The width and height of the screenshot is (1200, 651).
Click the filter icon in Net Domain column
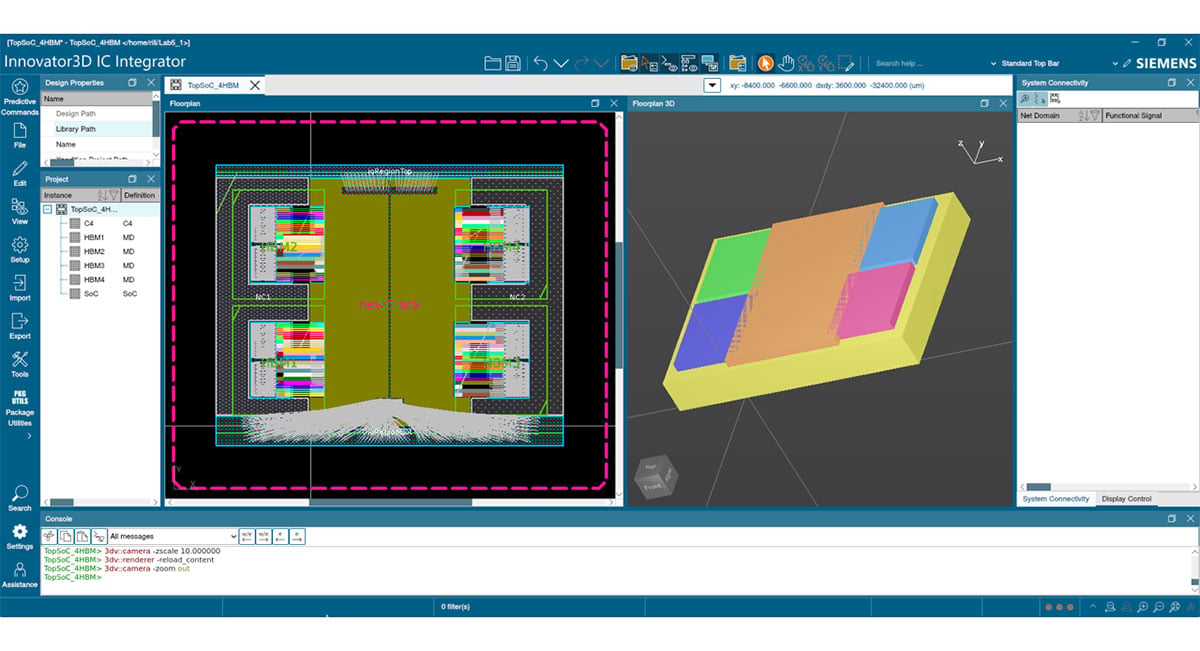[x=1094, y=116]
